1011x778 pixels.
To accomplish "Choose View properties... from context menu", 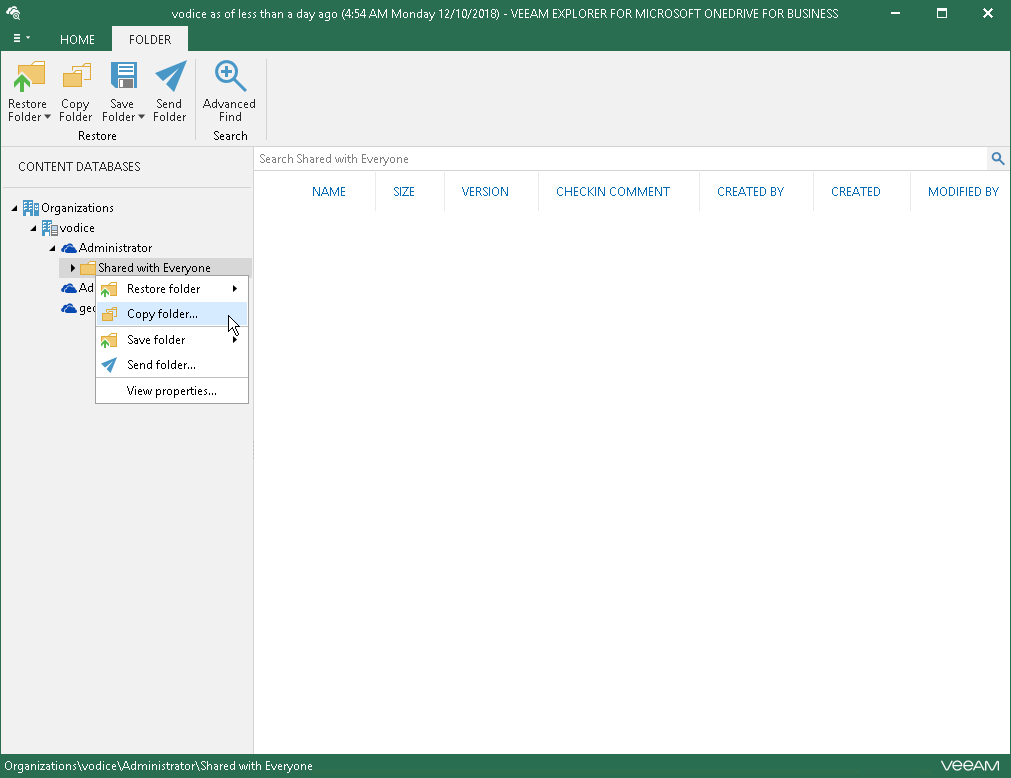I will (172, 391).
